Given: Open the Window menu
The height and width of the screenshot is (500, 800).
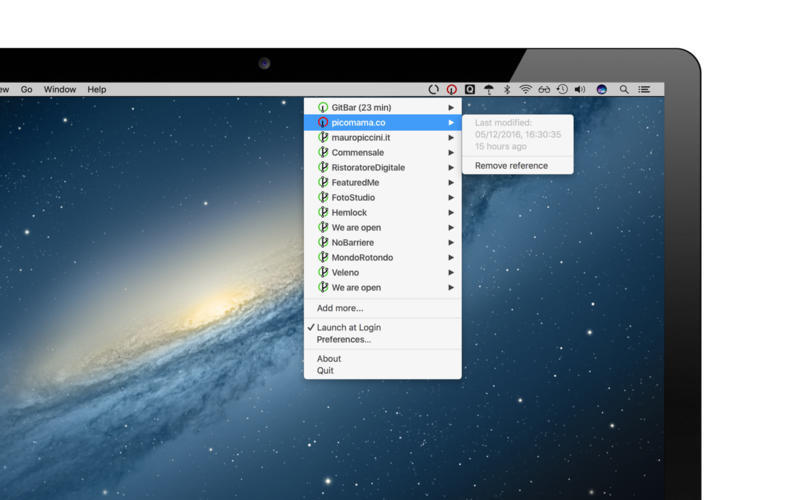Looking at the screenshot, I should (x=60, y=90).
